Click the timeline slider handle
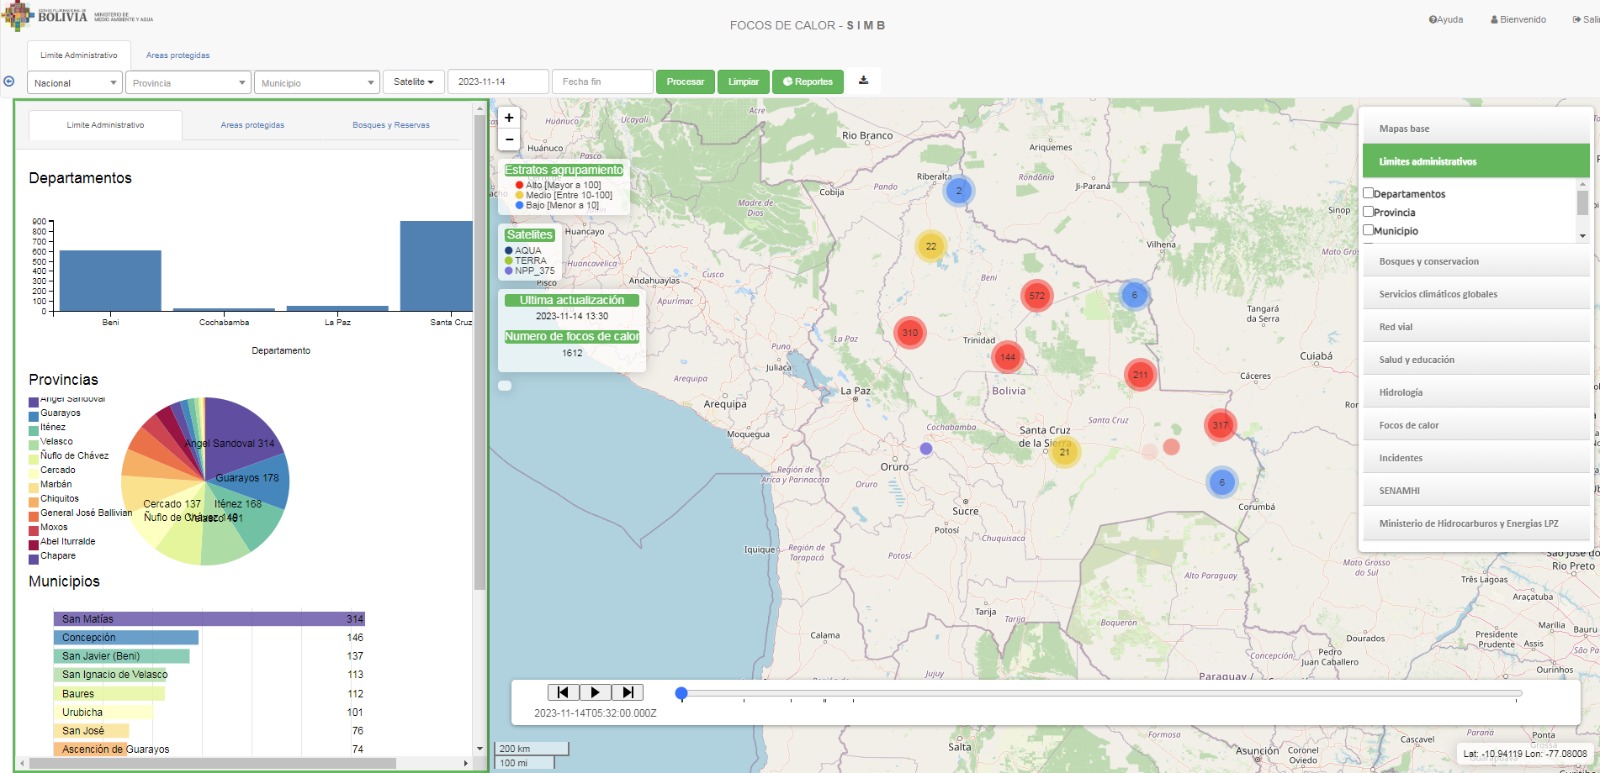1600x773 pixels. (x=681, y=693)
